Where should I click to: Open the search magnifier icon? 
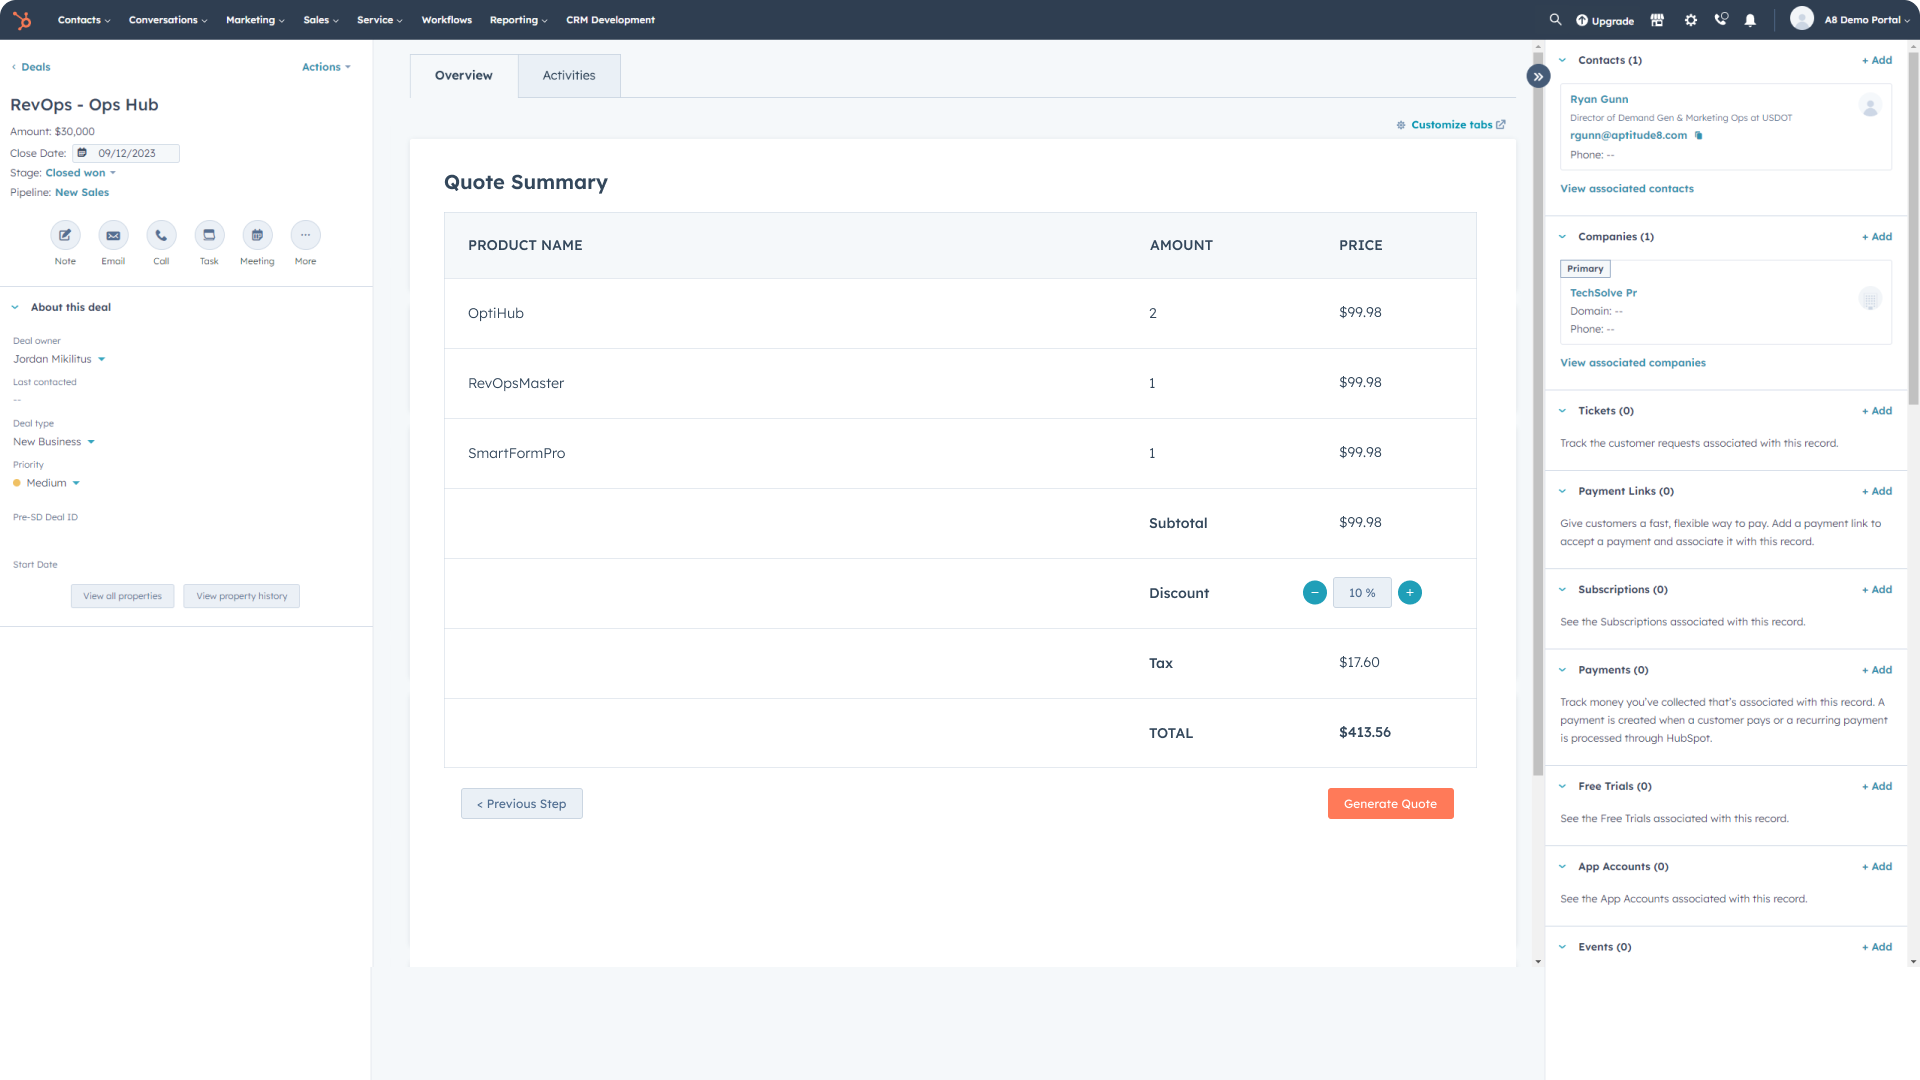[1555, 19]
